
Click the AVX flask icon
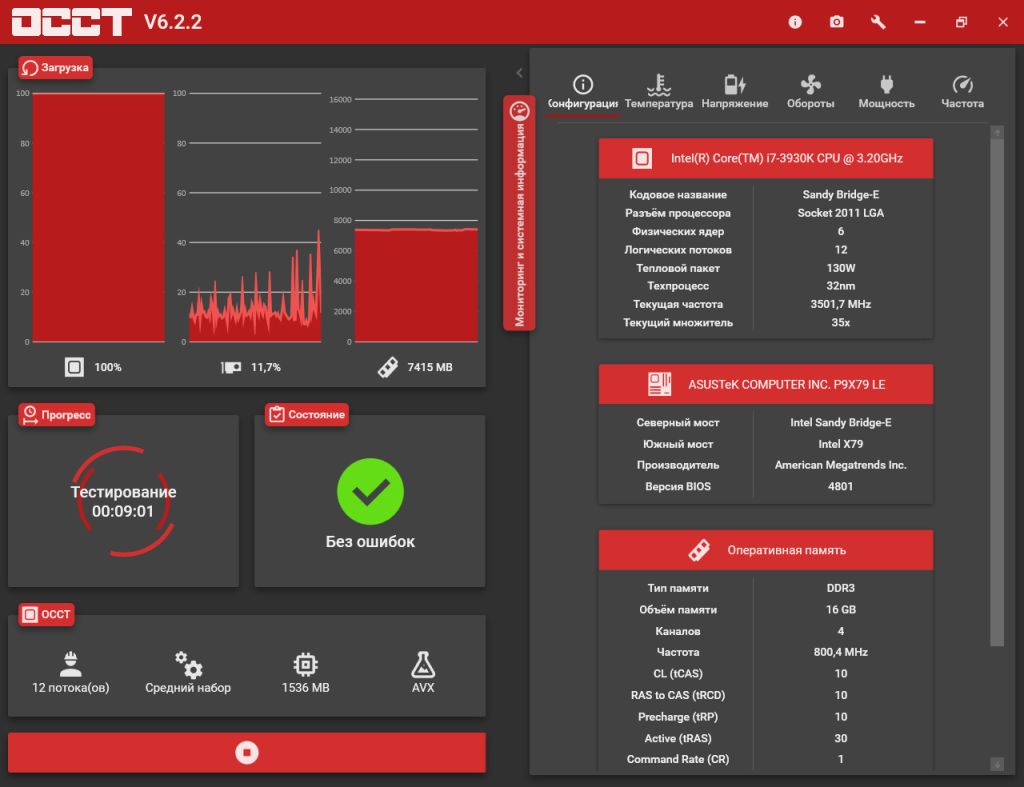tap(423, 664)
